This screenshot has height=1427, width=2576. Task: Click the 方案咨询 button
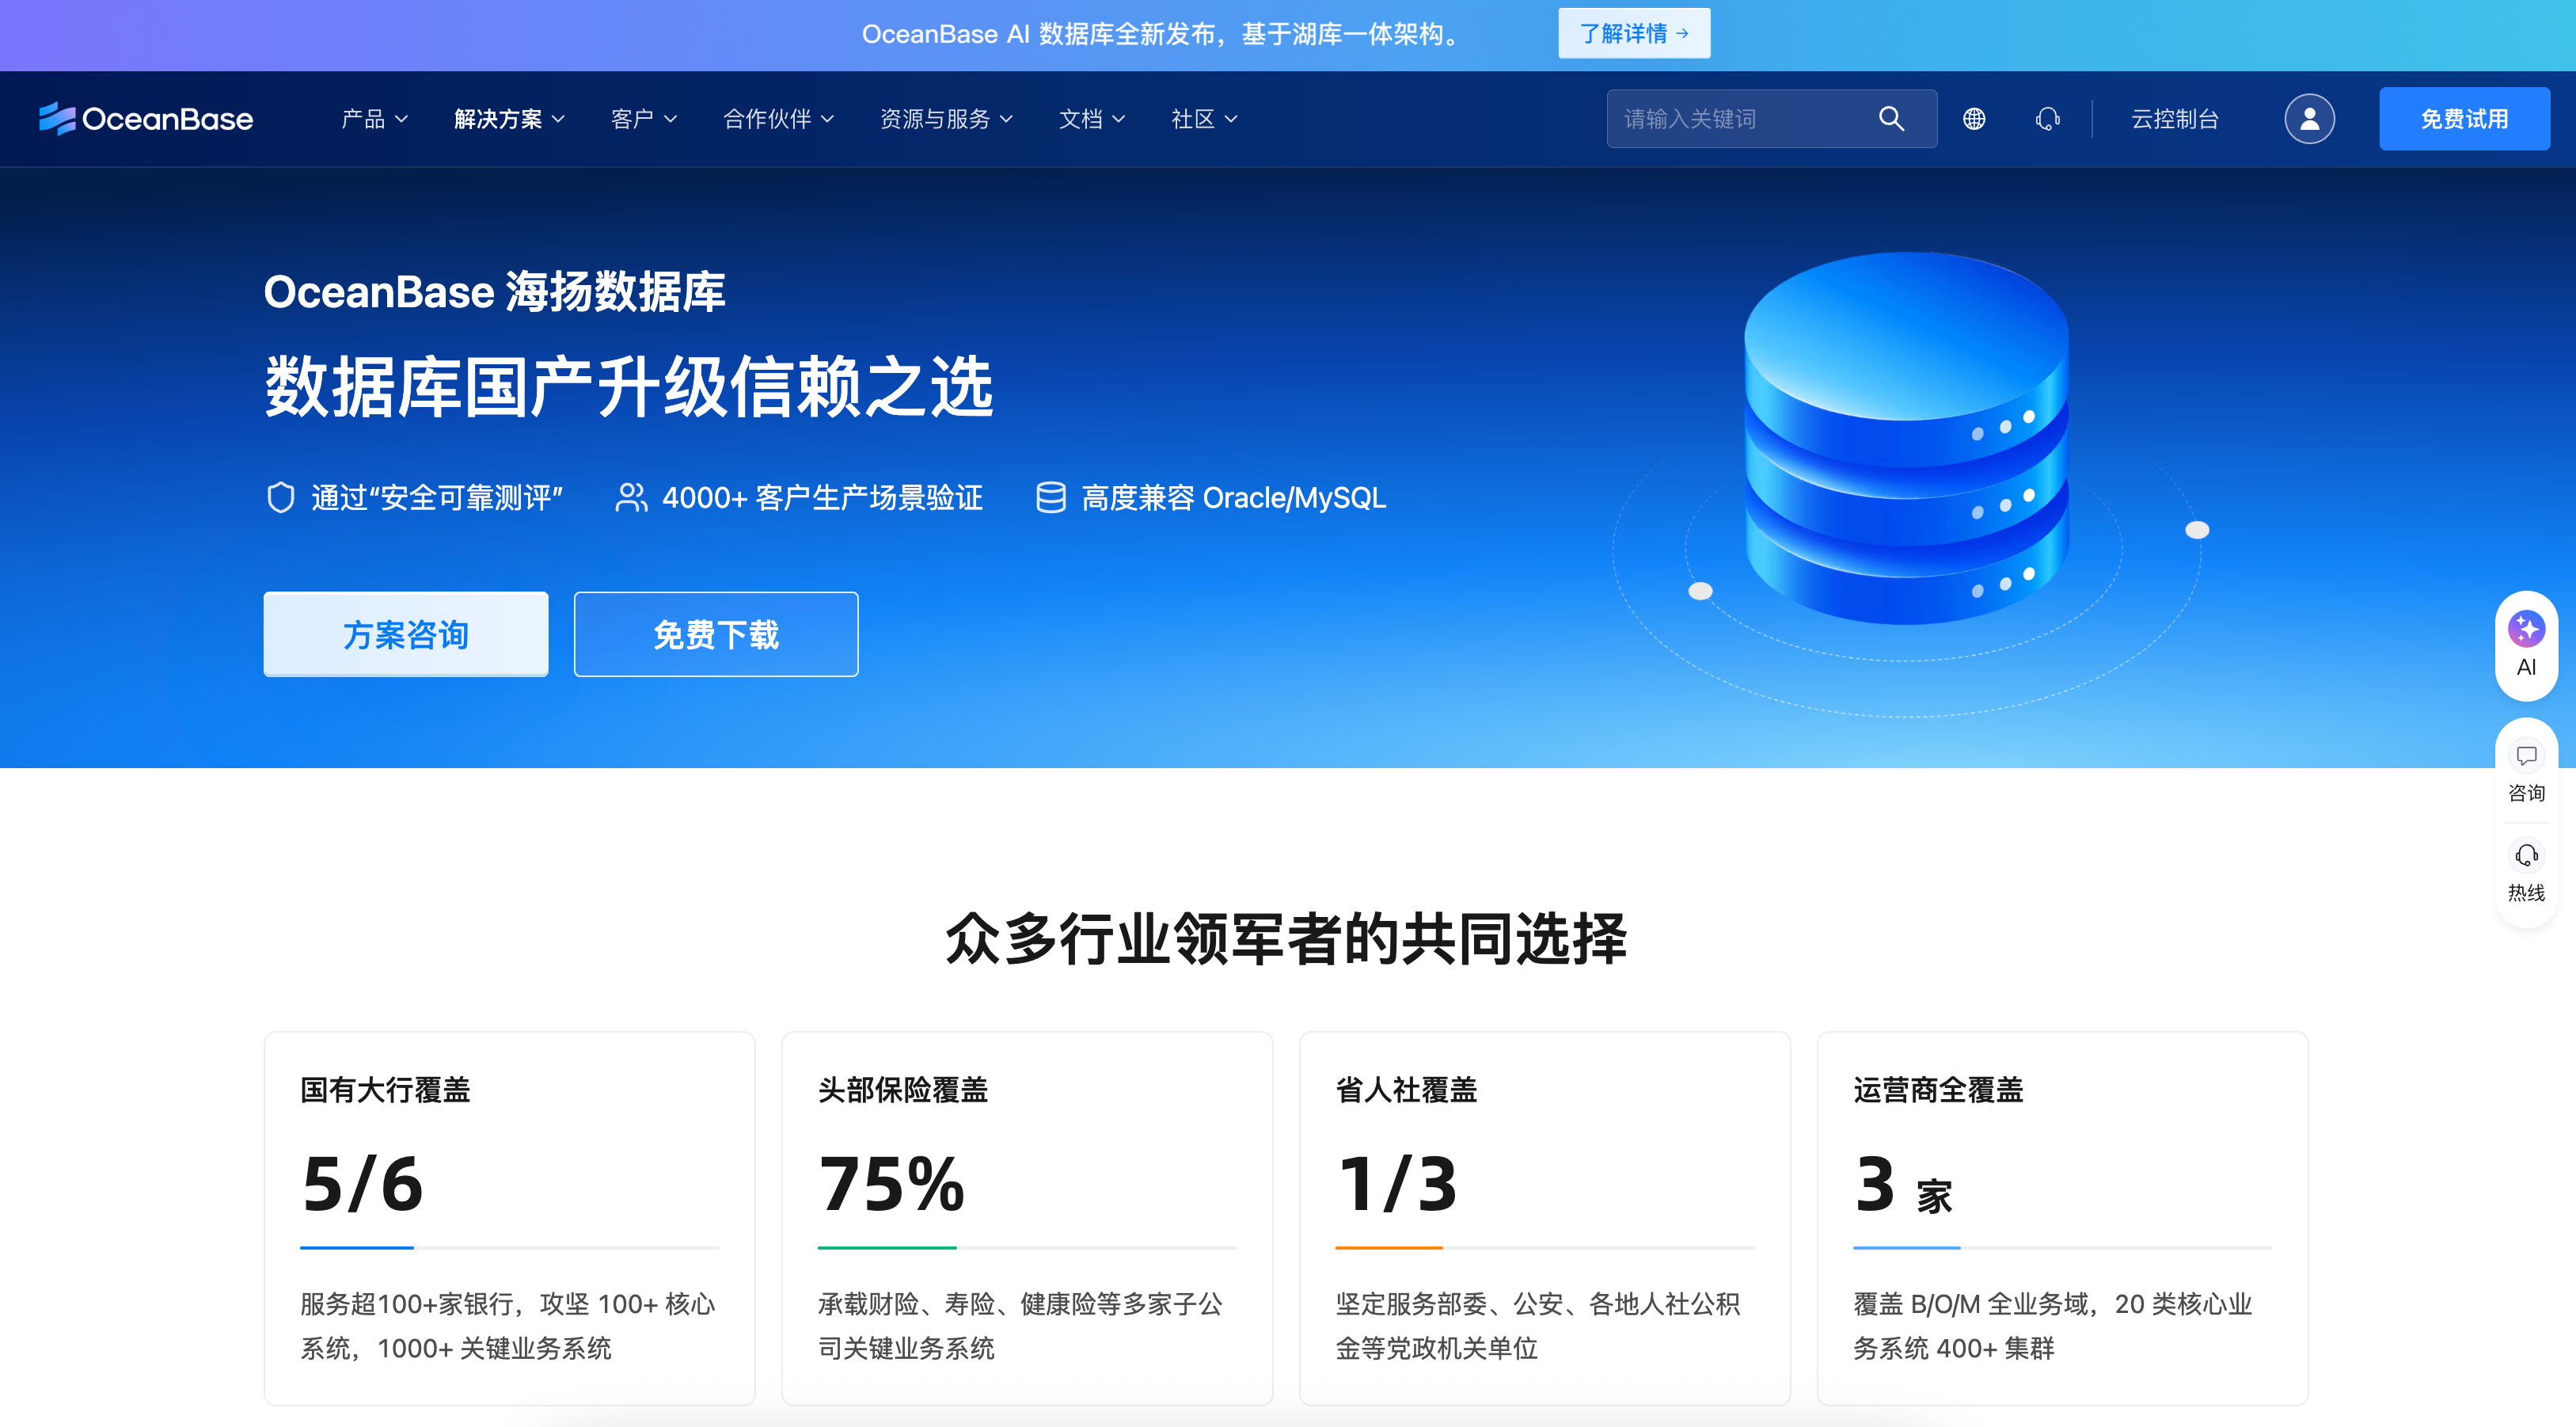(406, 634)
